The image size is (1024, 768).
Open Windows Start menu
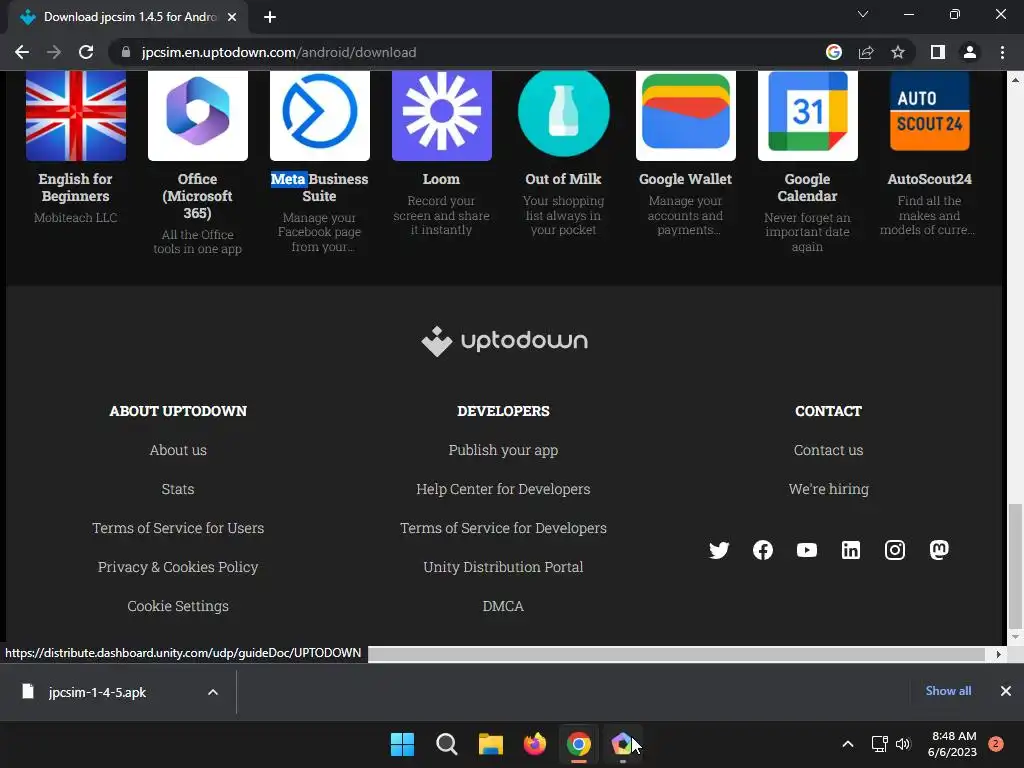pyautogui.click(x=402, y=744)
